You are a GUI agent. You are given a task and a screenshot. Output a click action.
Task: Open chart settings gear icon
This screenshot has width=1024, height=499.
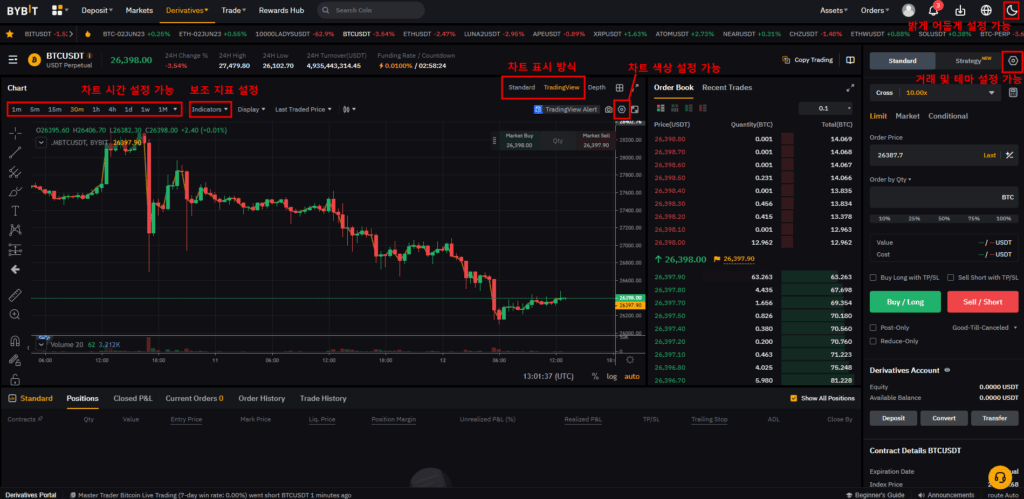pyautogui.click(x=622, y=109)
